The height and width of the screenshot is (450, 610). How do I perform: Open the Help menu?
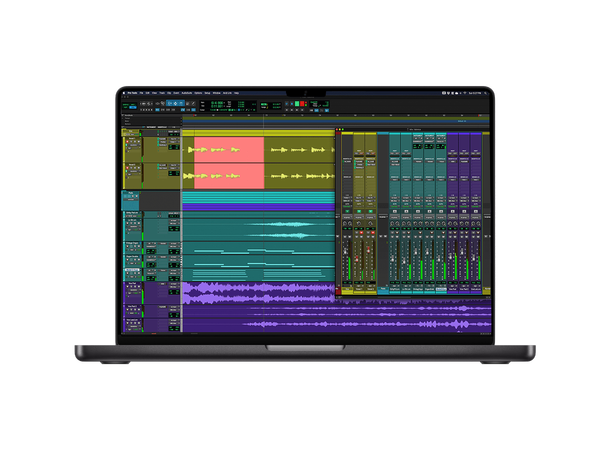click(x=237, y=93)
